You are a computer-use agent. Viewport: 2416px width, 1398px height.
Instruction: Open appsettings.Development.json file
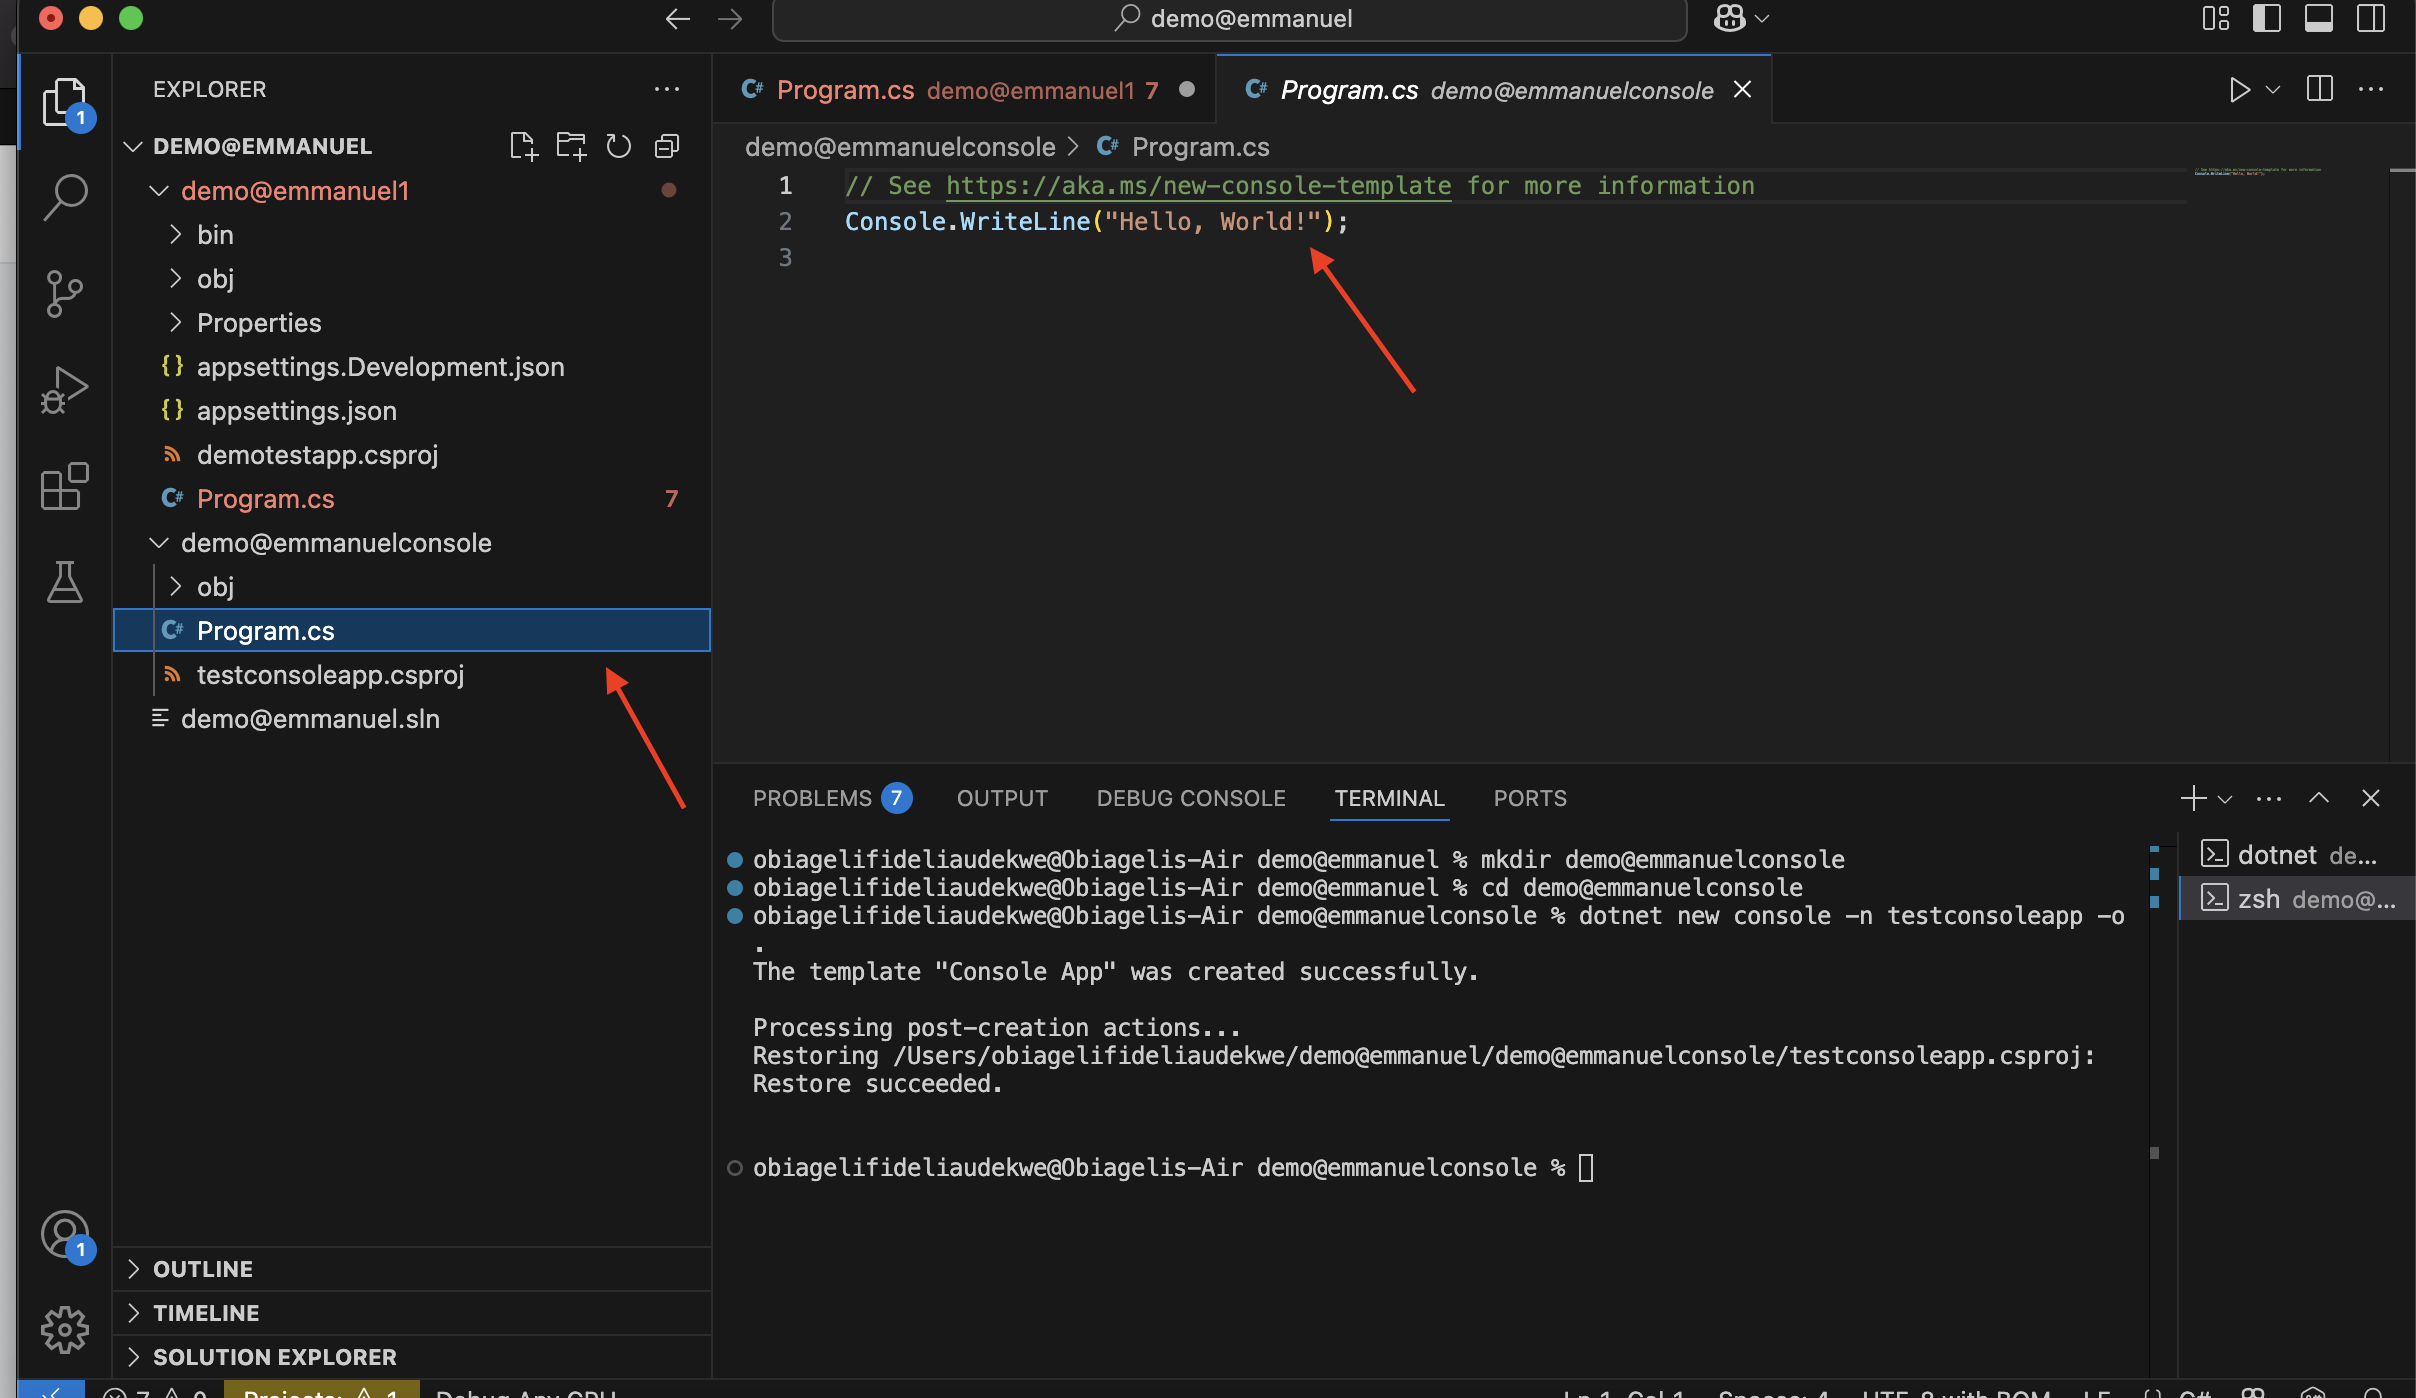click(412, 367)
